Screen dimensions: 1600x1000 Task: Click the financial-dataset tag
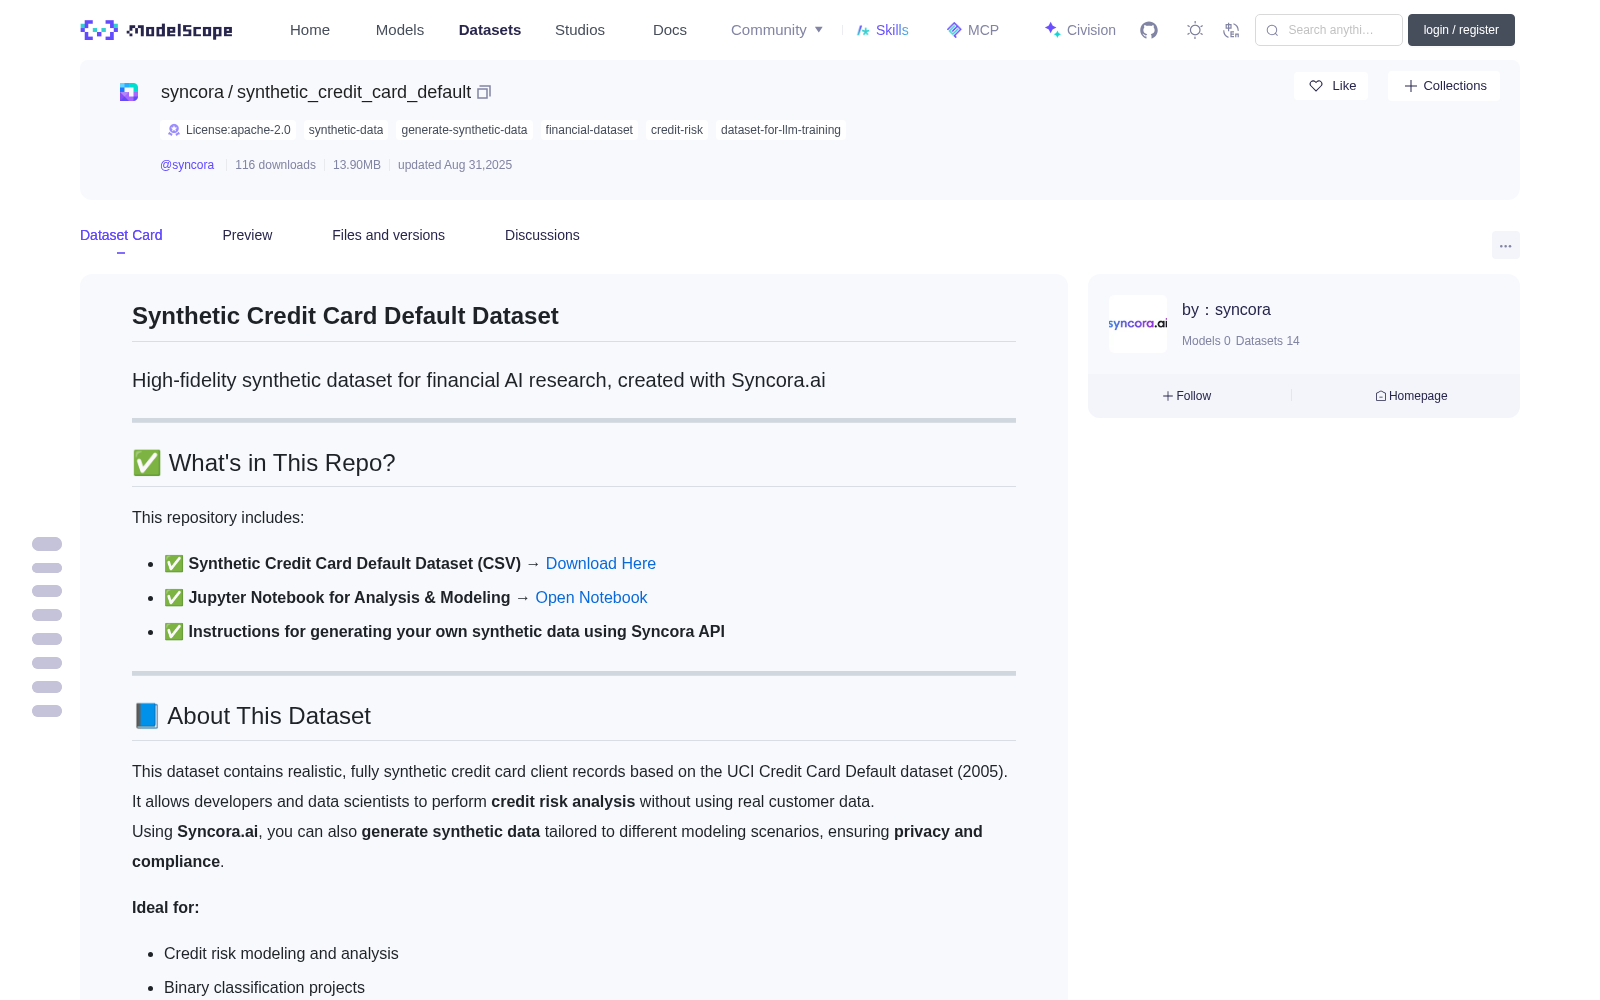589,130
